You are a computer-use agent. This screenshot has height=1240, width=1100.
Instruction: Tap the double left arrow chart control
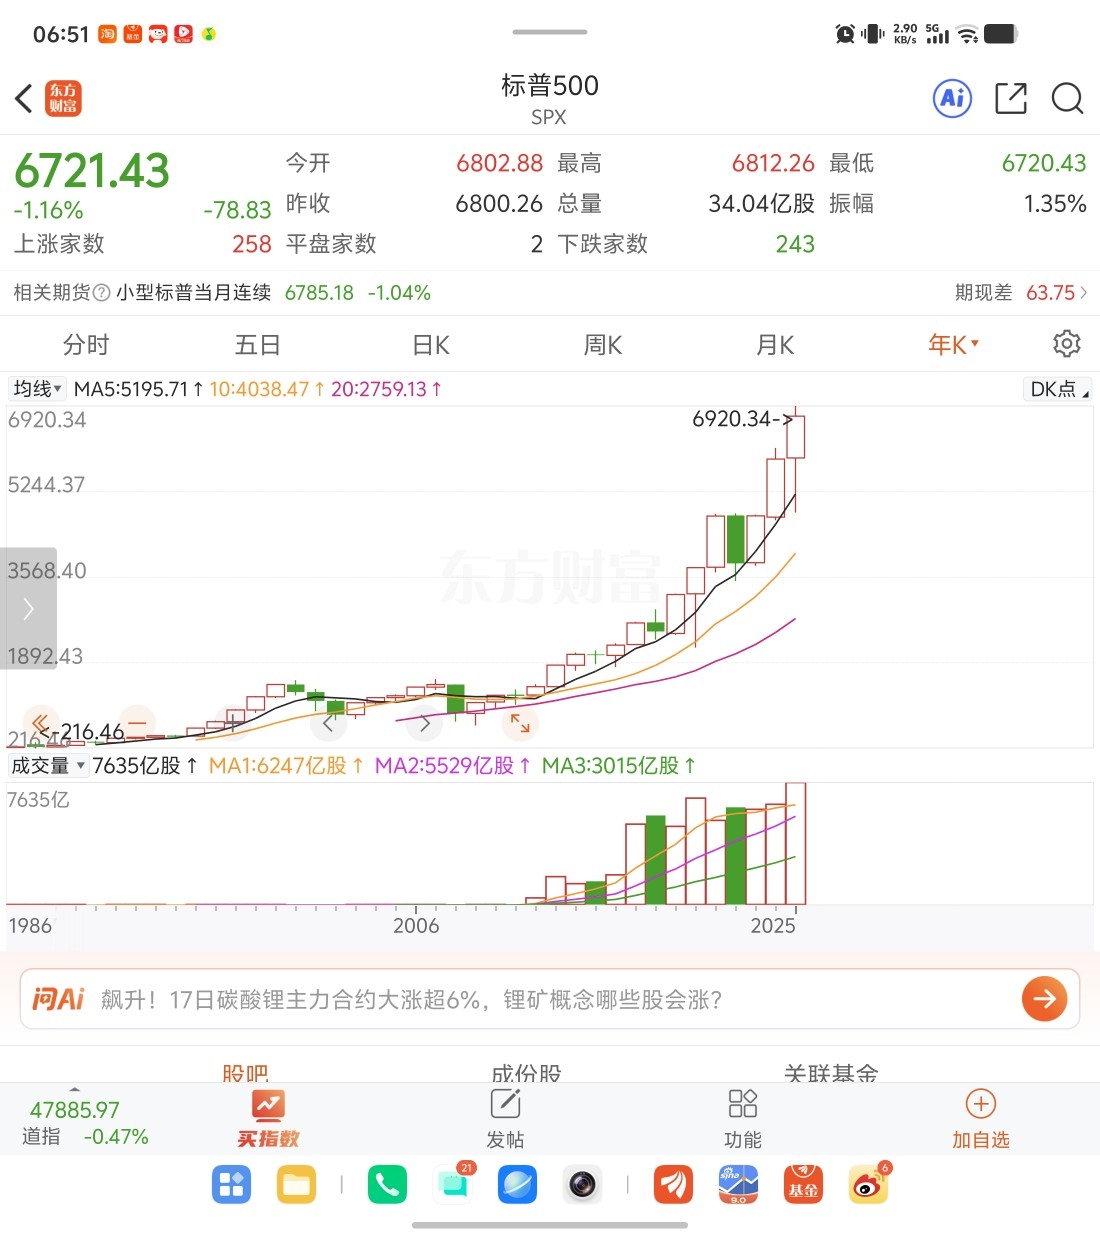(x=41, y=722)
